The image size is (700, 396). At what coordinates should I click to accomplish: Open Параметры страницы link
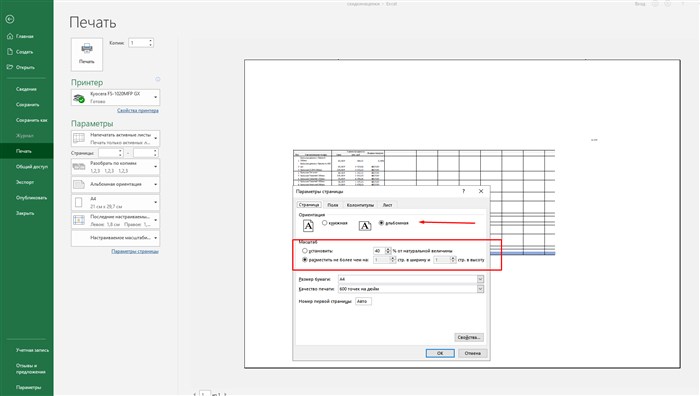tap(135, 251)
